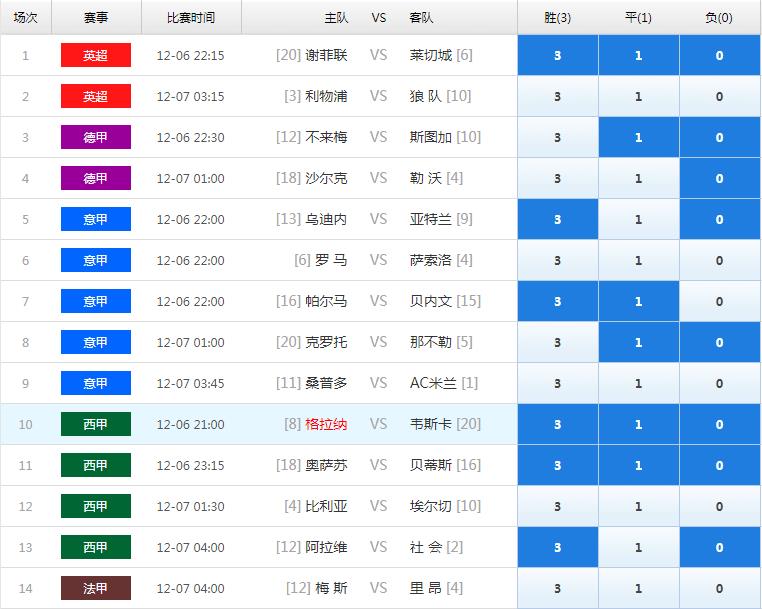Open away team 那不勒
The height and width of the screenshot is (609, 762).
[x=431, y=342]
